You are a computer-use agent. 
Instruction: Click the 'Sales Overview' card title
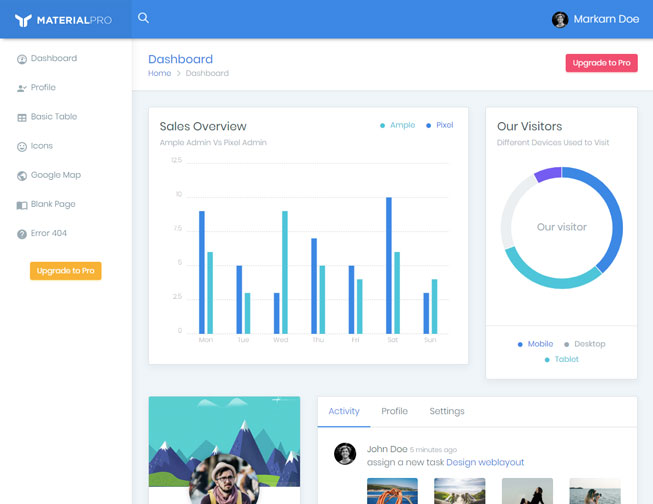203,126
